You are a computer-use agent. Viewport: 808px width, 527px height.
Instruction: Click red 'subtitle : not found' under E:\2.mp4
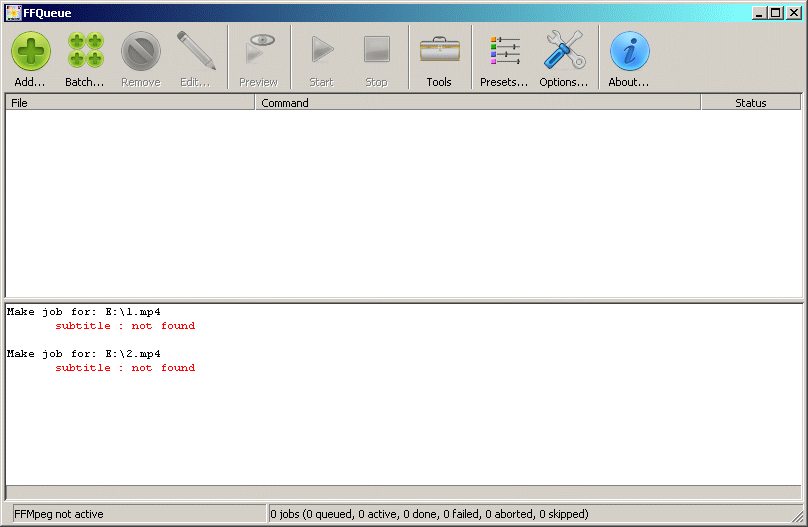[125, 367]
